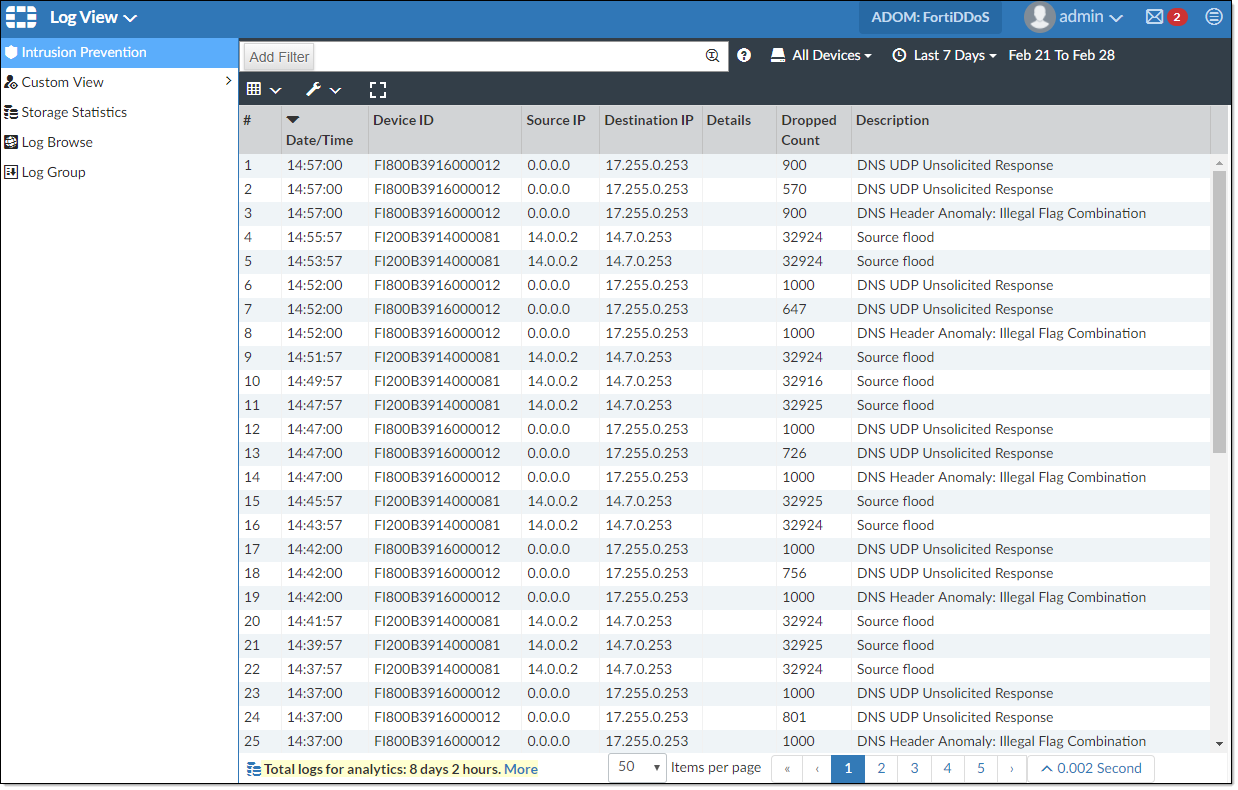
Task: Click the Add Filter button
Action: pyautogui.click(x=278, y=56)
